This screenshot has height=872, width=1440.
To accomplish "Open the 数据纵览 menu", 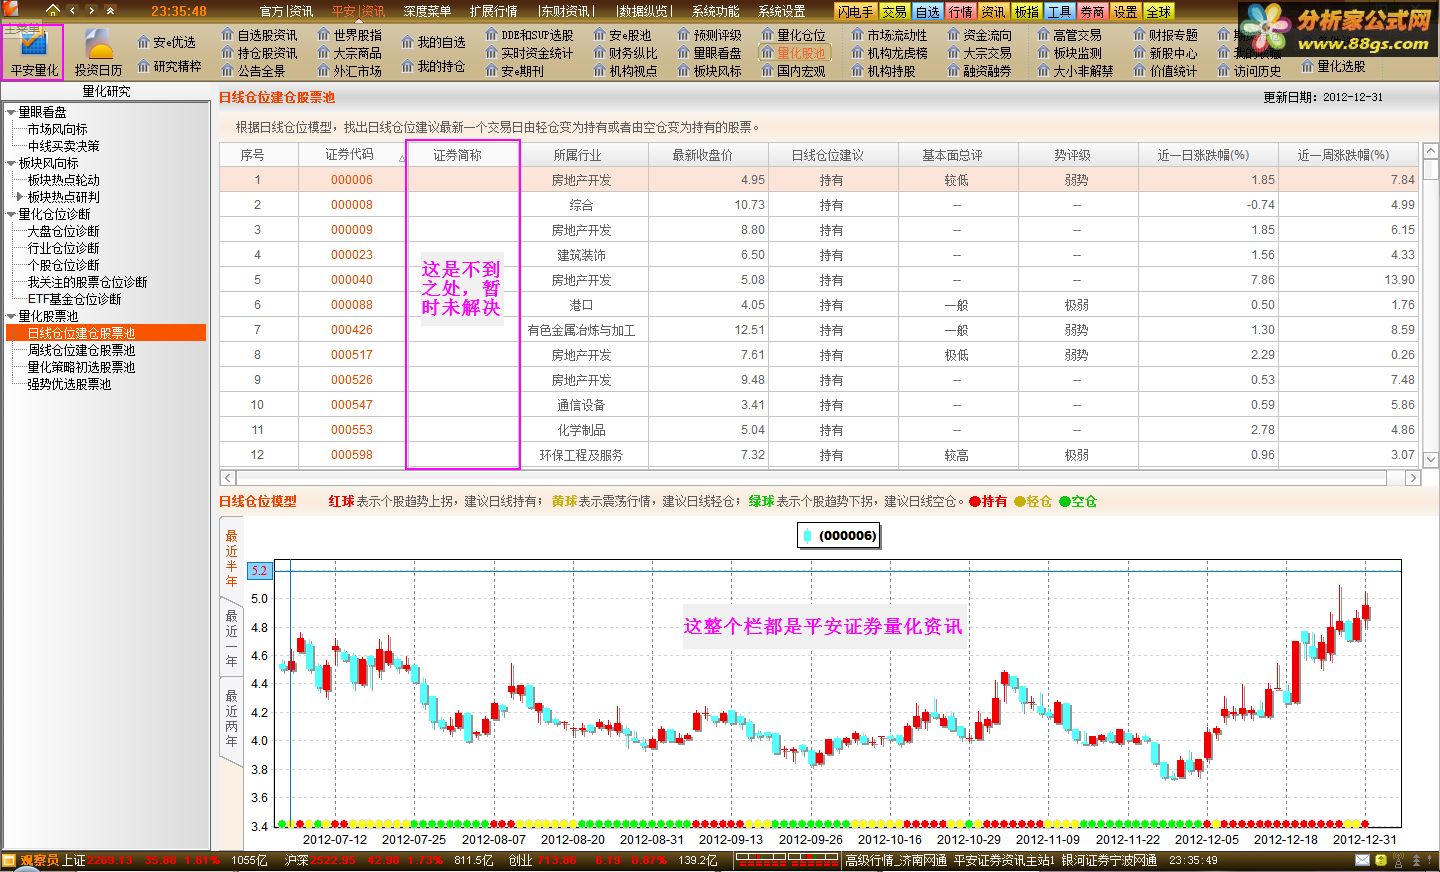I will point(643,11).
